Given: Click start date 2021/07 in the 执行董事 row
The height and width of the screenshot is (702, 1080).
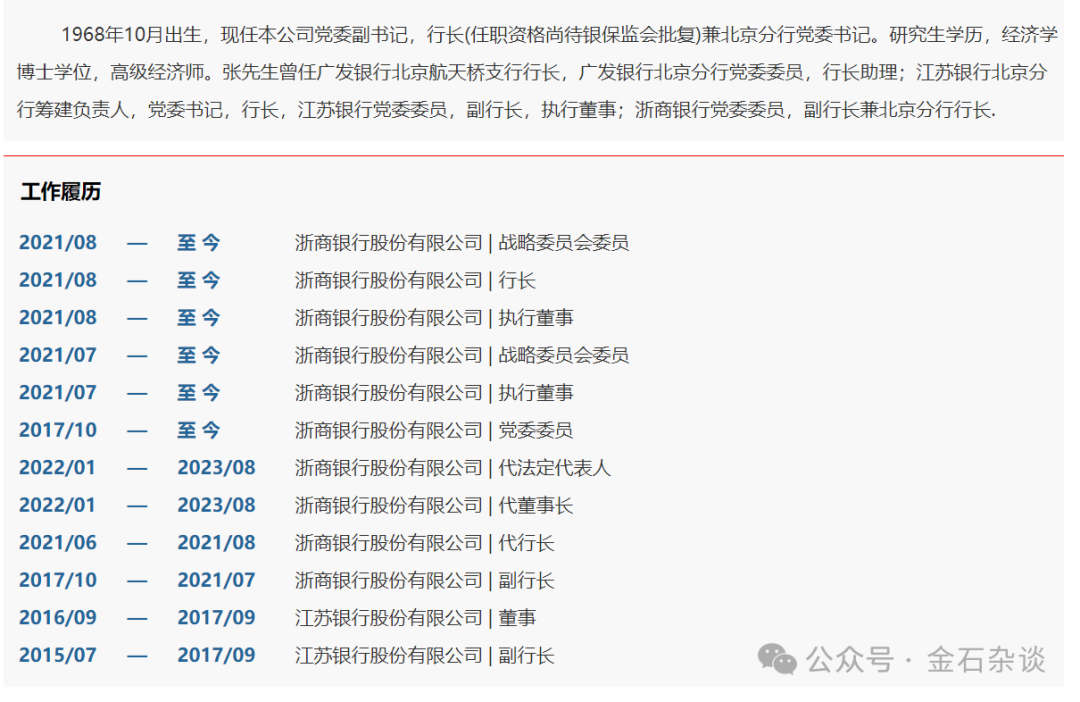Looking at the screenshot, I should (x=58, y=393).
